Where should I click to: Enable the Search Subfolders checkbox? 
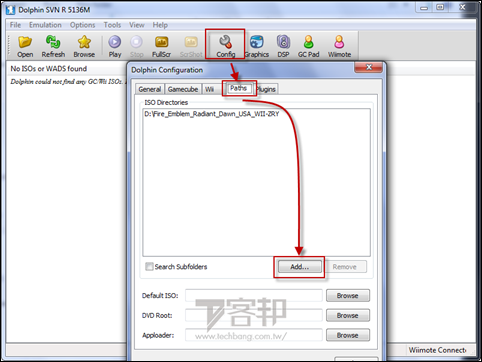click(149, 266)
